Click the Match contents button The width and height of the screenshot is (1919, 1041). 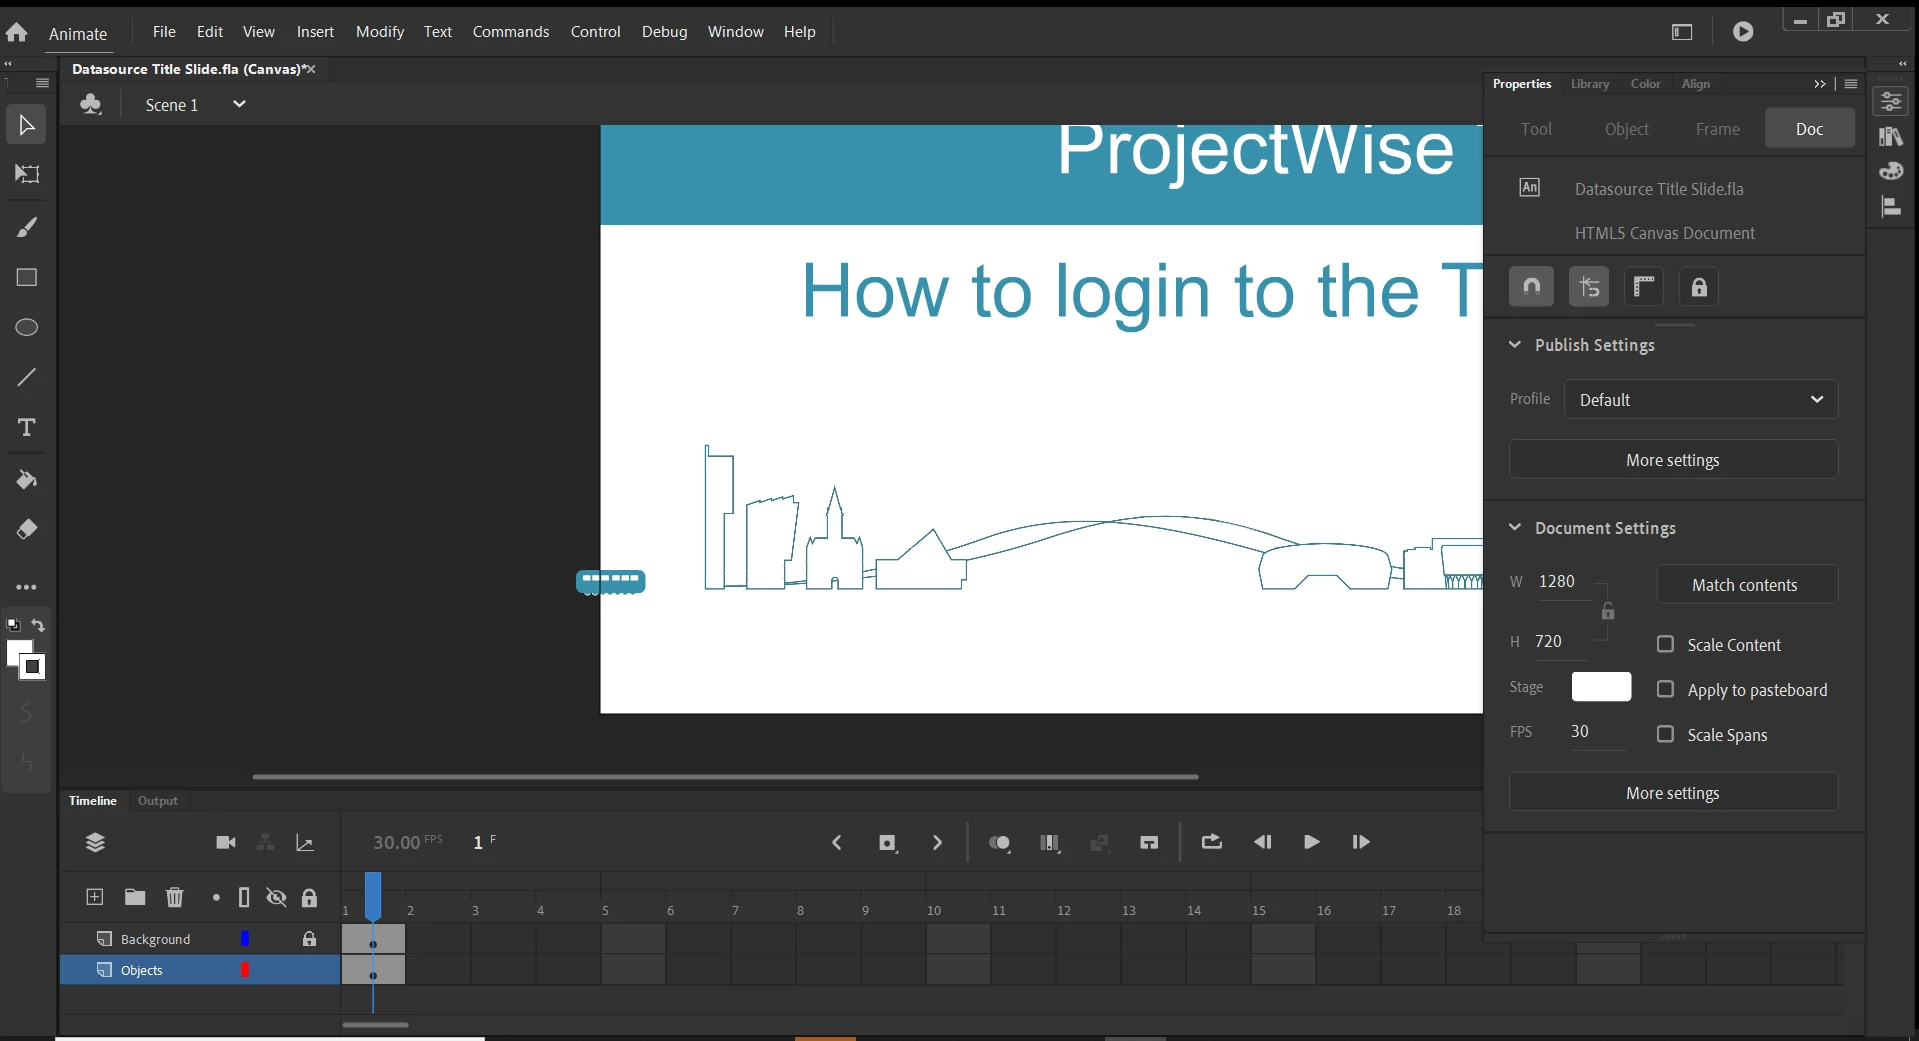[1746, 585]
